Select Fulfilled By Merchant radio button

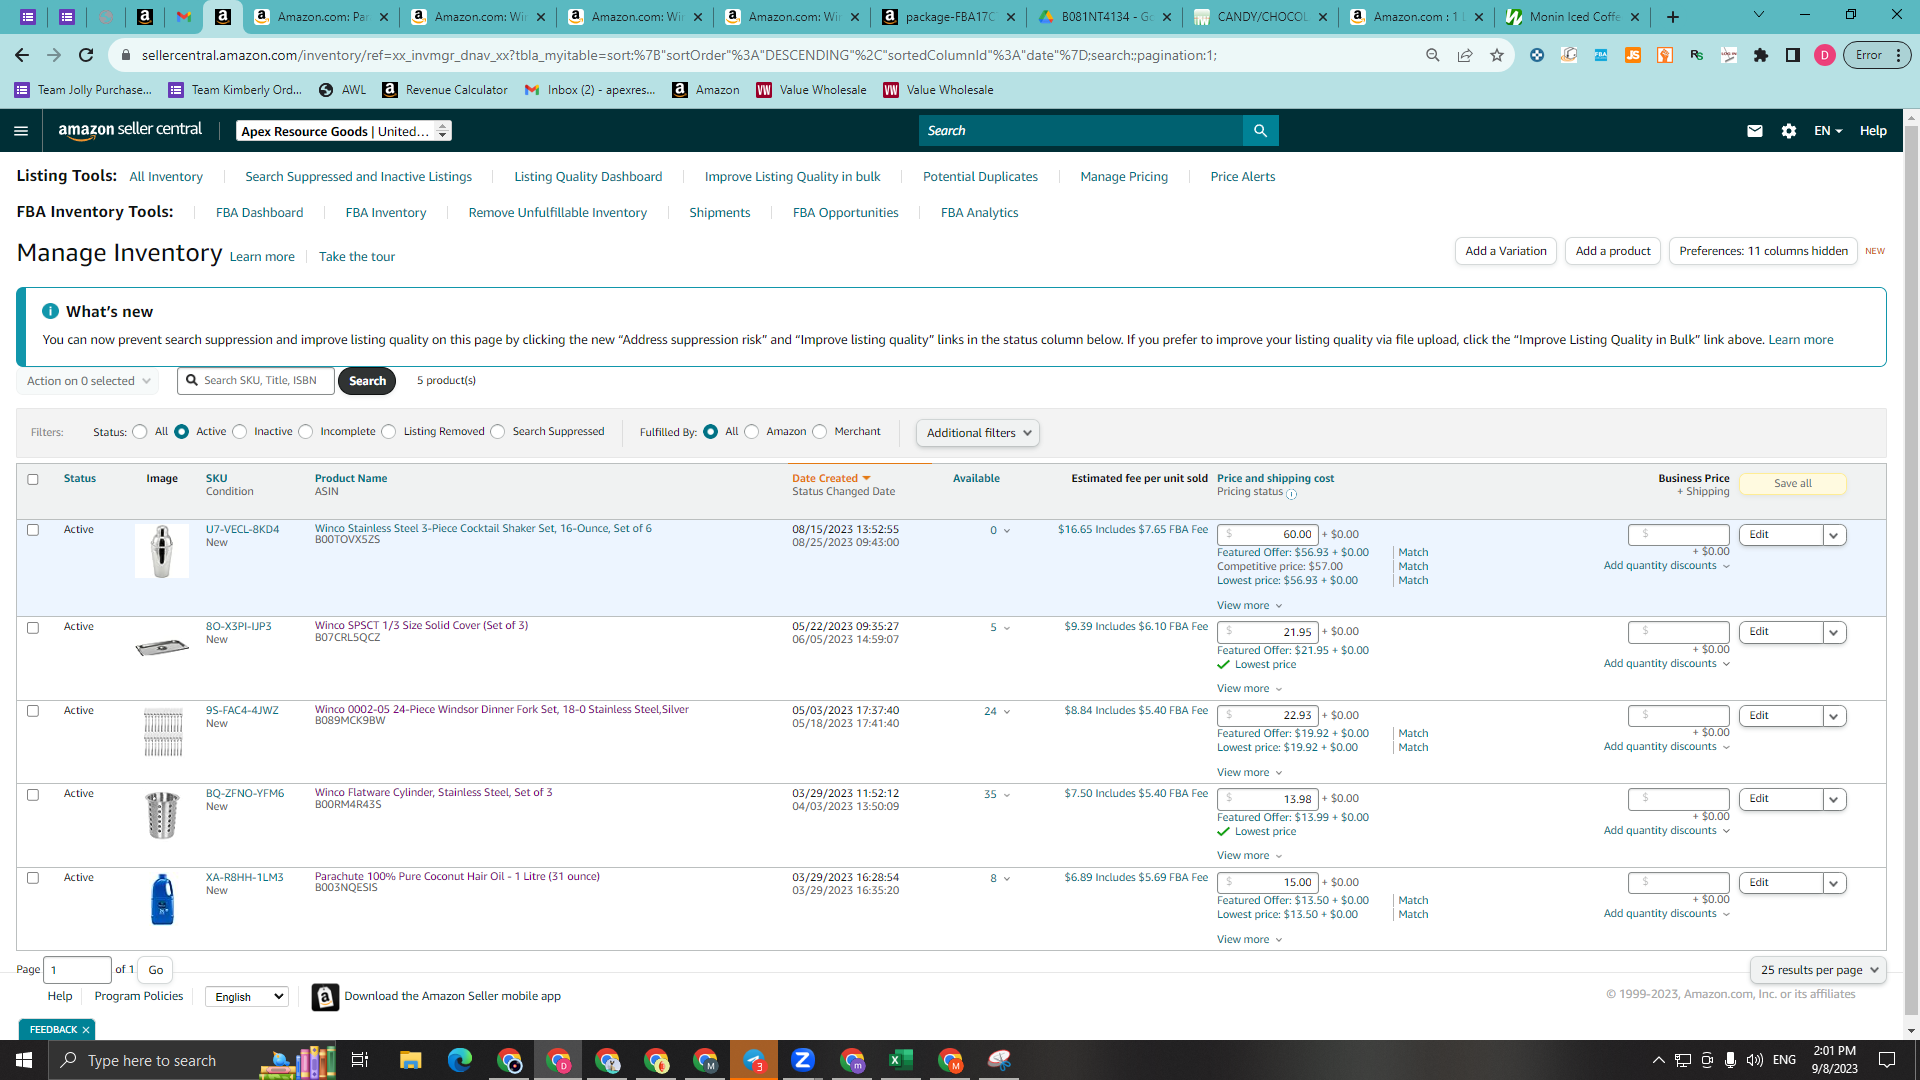tap(820, 432)
